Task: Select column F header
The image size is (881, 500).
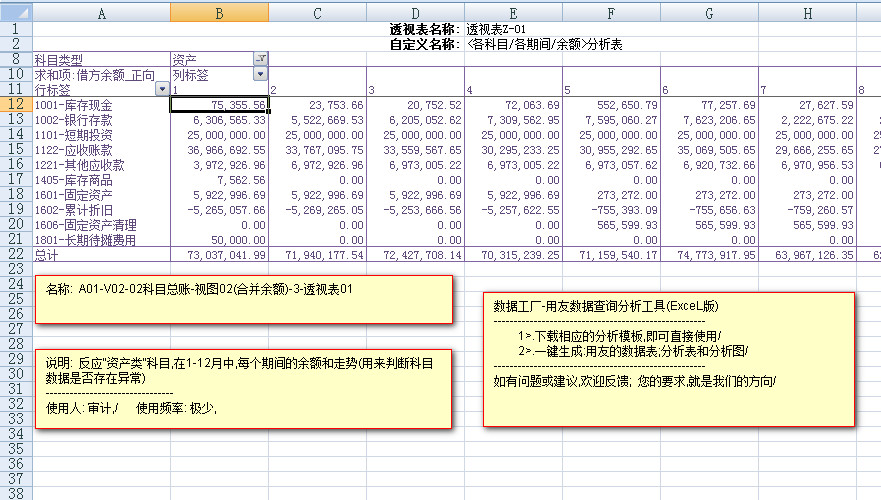Action: (x=612, y=13)
